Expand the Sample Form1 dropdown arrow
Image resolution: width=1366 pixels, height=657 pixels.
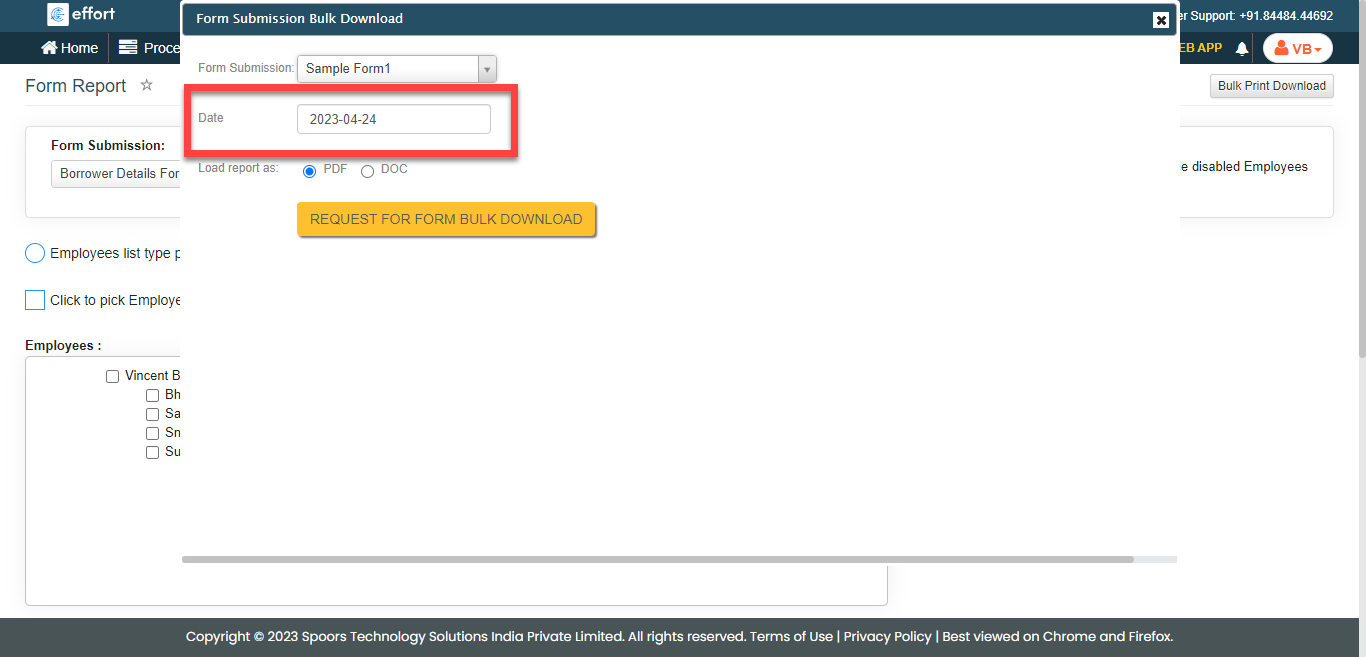click(487, 69)
